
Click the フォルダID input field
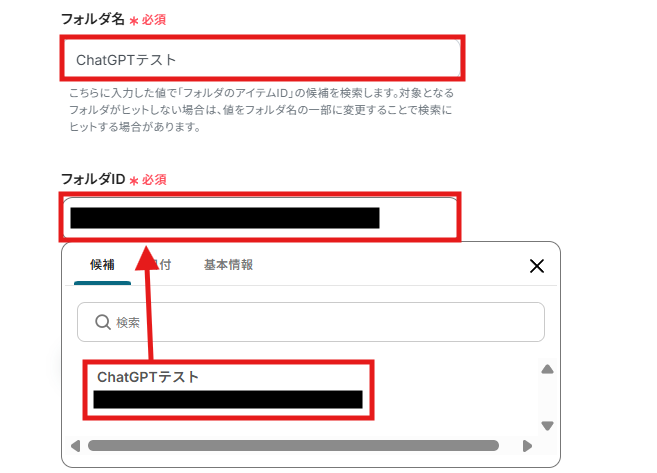click(260, 217)
